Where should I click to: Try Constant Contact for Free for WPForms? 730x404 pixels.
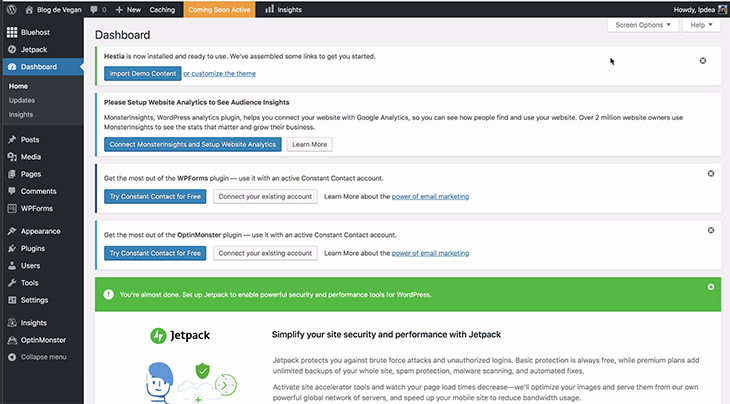pos(155,196)
